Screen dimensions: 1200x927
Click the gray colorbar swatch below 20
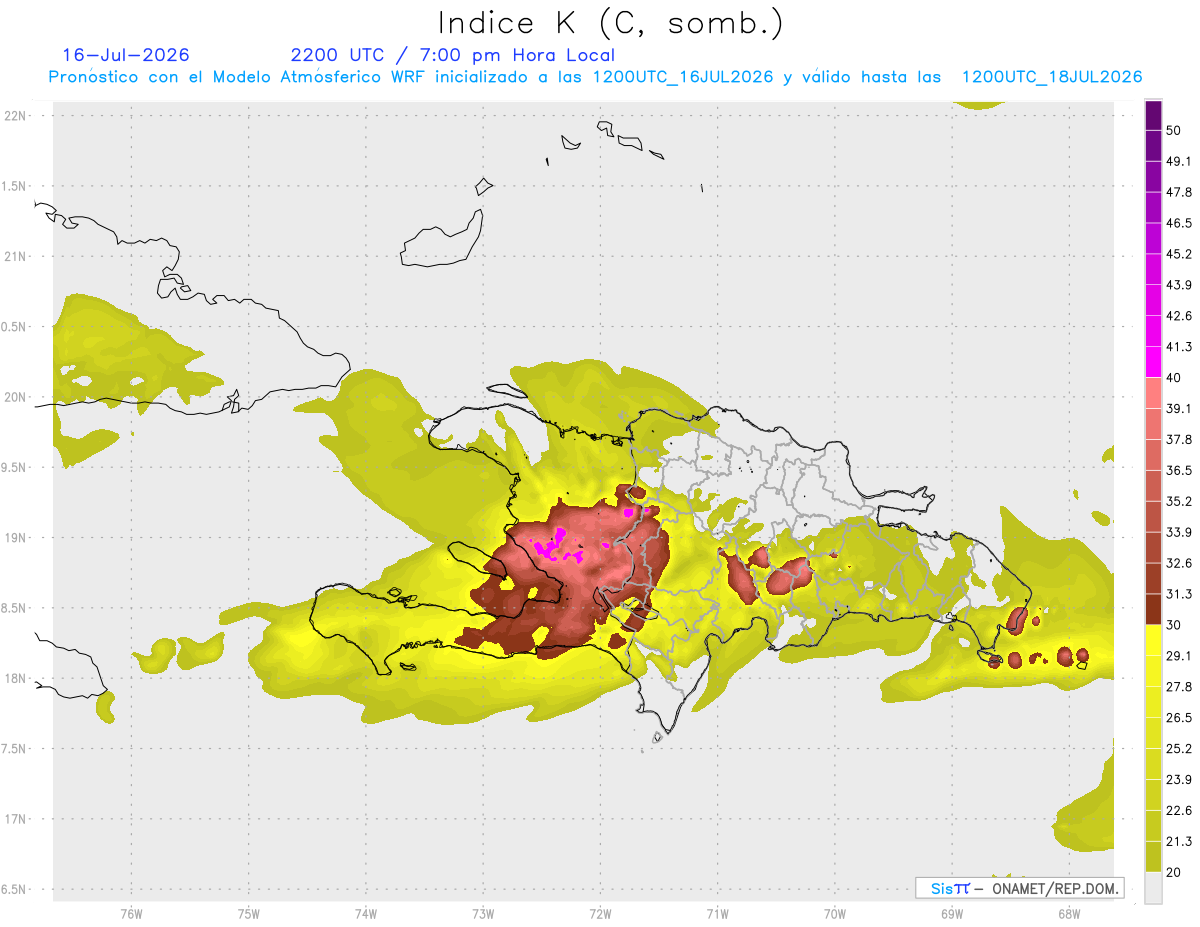[x=1153, y=888]
